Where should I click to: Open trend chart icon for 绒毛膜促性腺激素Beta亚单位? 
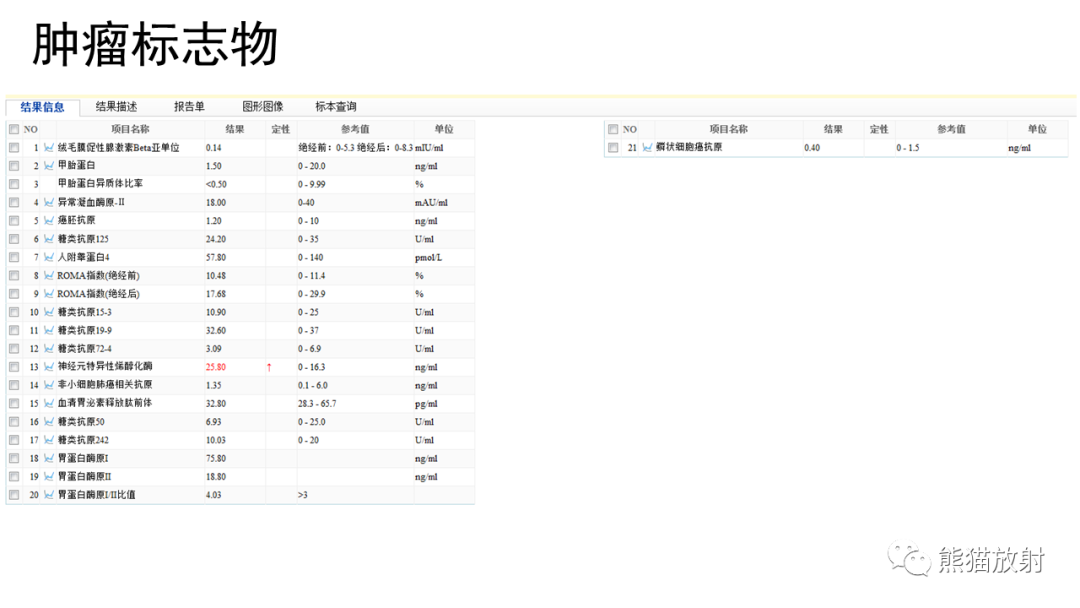(49, 148)
